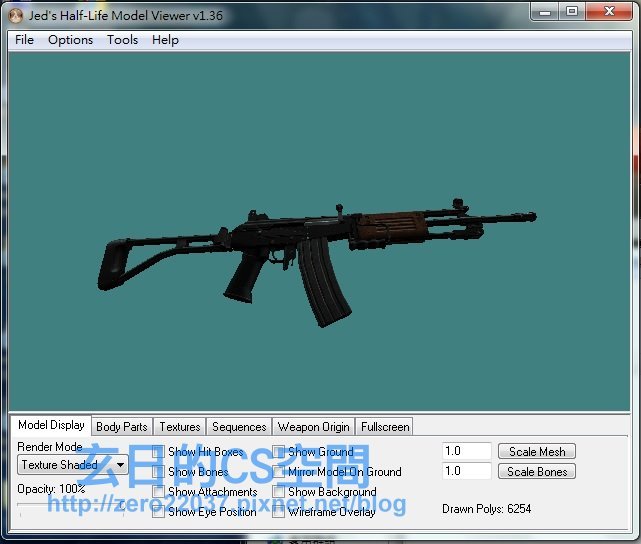Viewport: 641px width, 544px height.
Task: Switch to the Sequences tab
Action: [x=239, y=427]
